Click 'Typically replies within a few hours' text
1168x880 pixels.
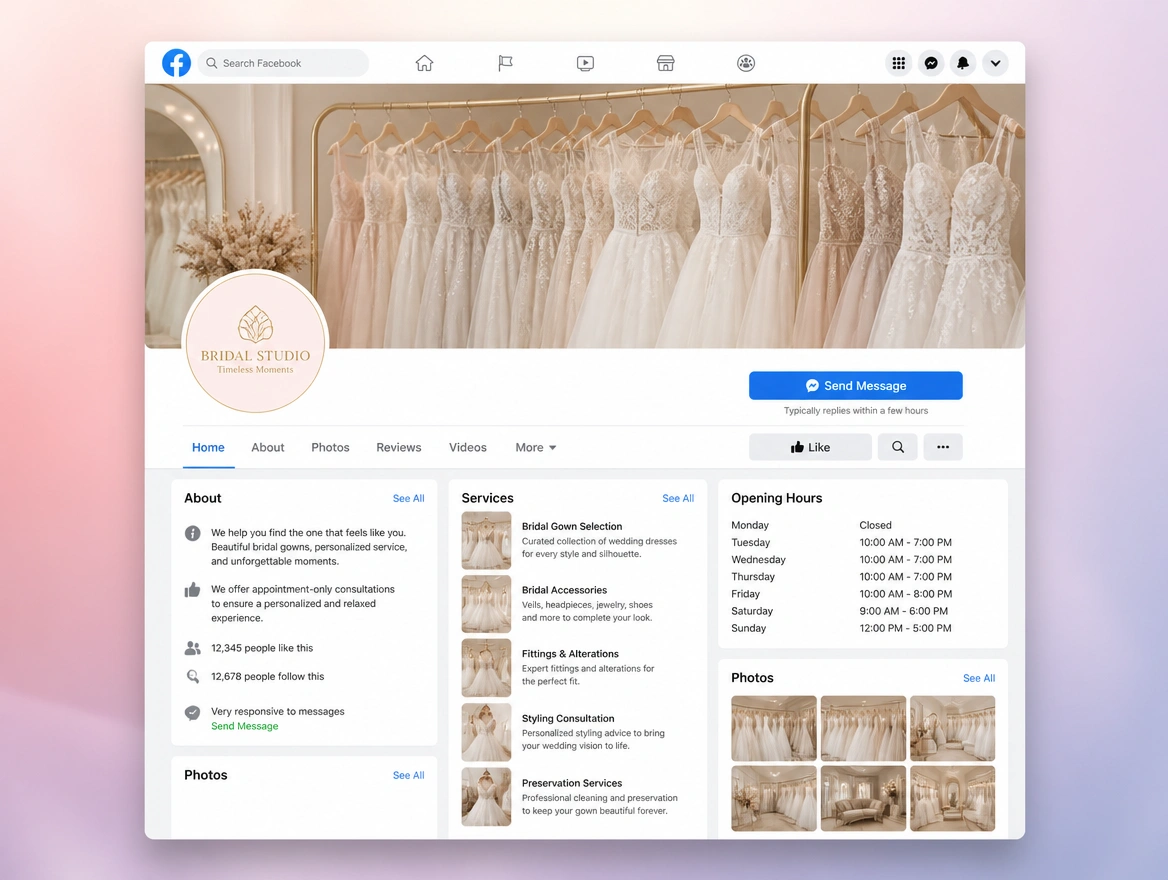point(856,411)
